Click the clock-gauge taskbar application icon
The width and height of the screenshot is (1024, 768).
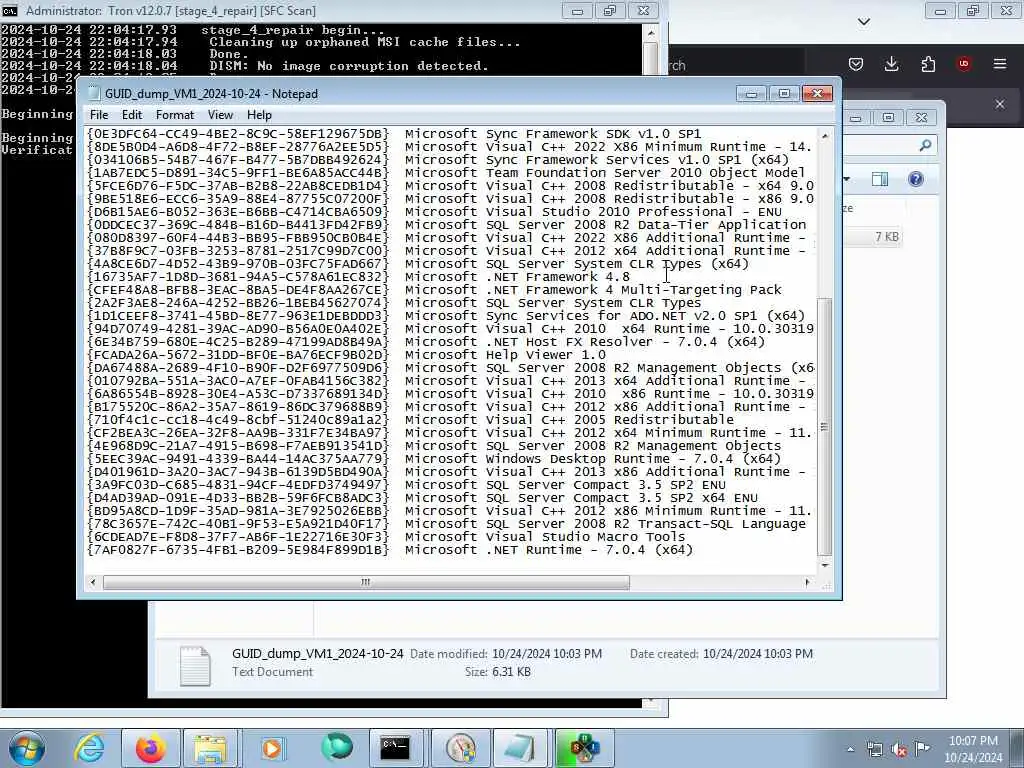click(x=461, y=748)
